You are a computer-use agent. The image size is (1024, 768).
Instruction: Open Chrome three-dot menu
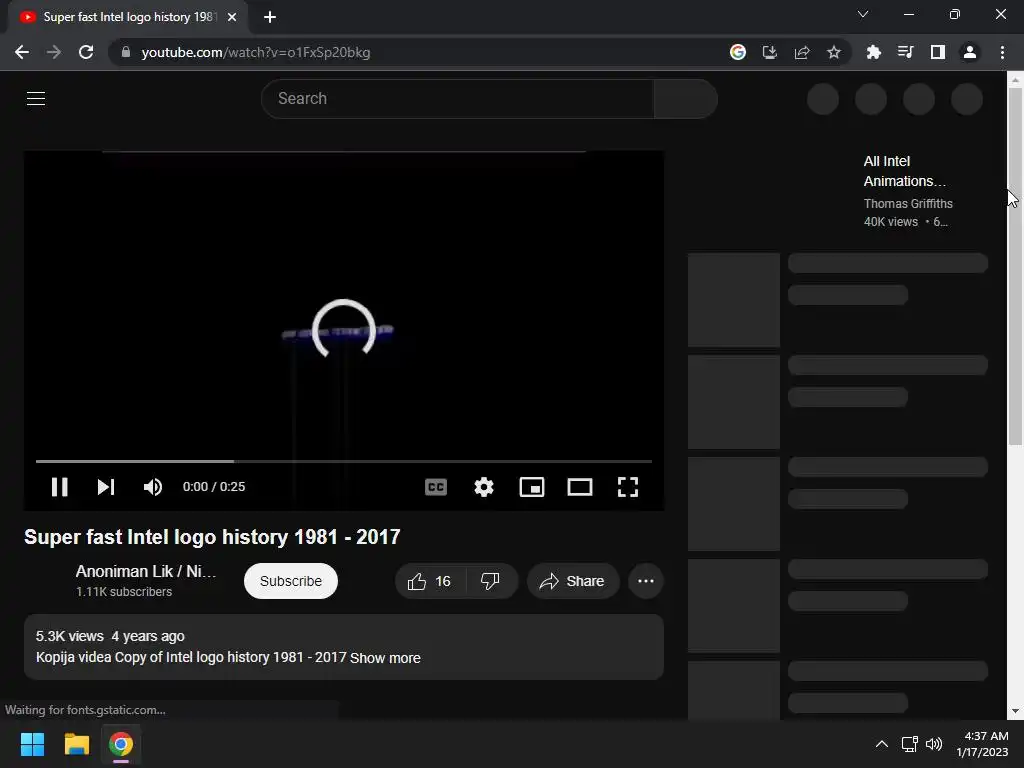1002,52
